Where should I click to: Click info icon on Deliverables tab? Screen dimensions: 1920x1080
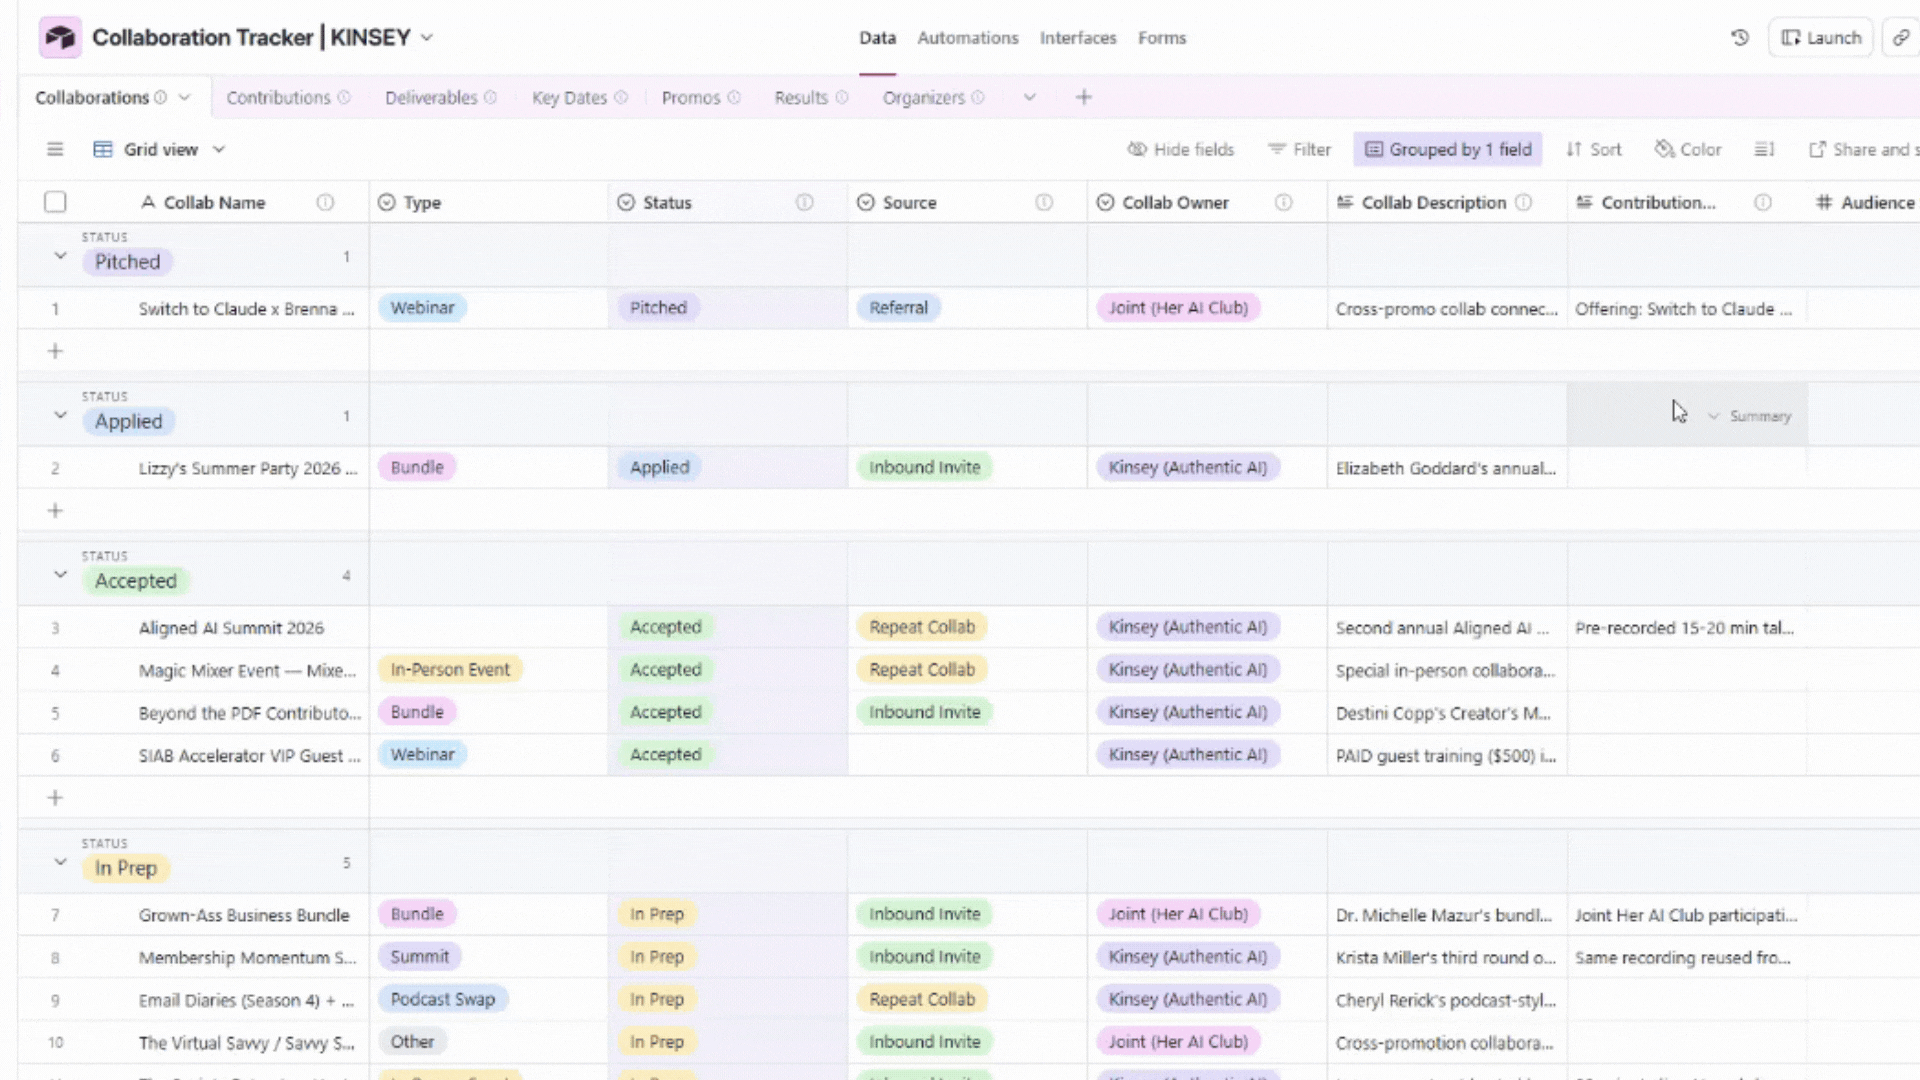pos(490,97)
